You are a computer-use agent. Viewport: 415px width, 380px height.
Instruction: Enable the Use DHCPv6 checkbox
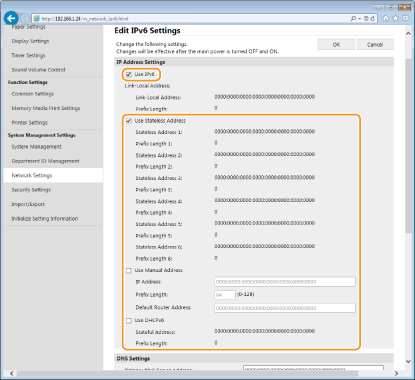[129, 320]
